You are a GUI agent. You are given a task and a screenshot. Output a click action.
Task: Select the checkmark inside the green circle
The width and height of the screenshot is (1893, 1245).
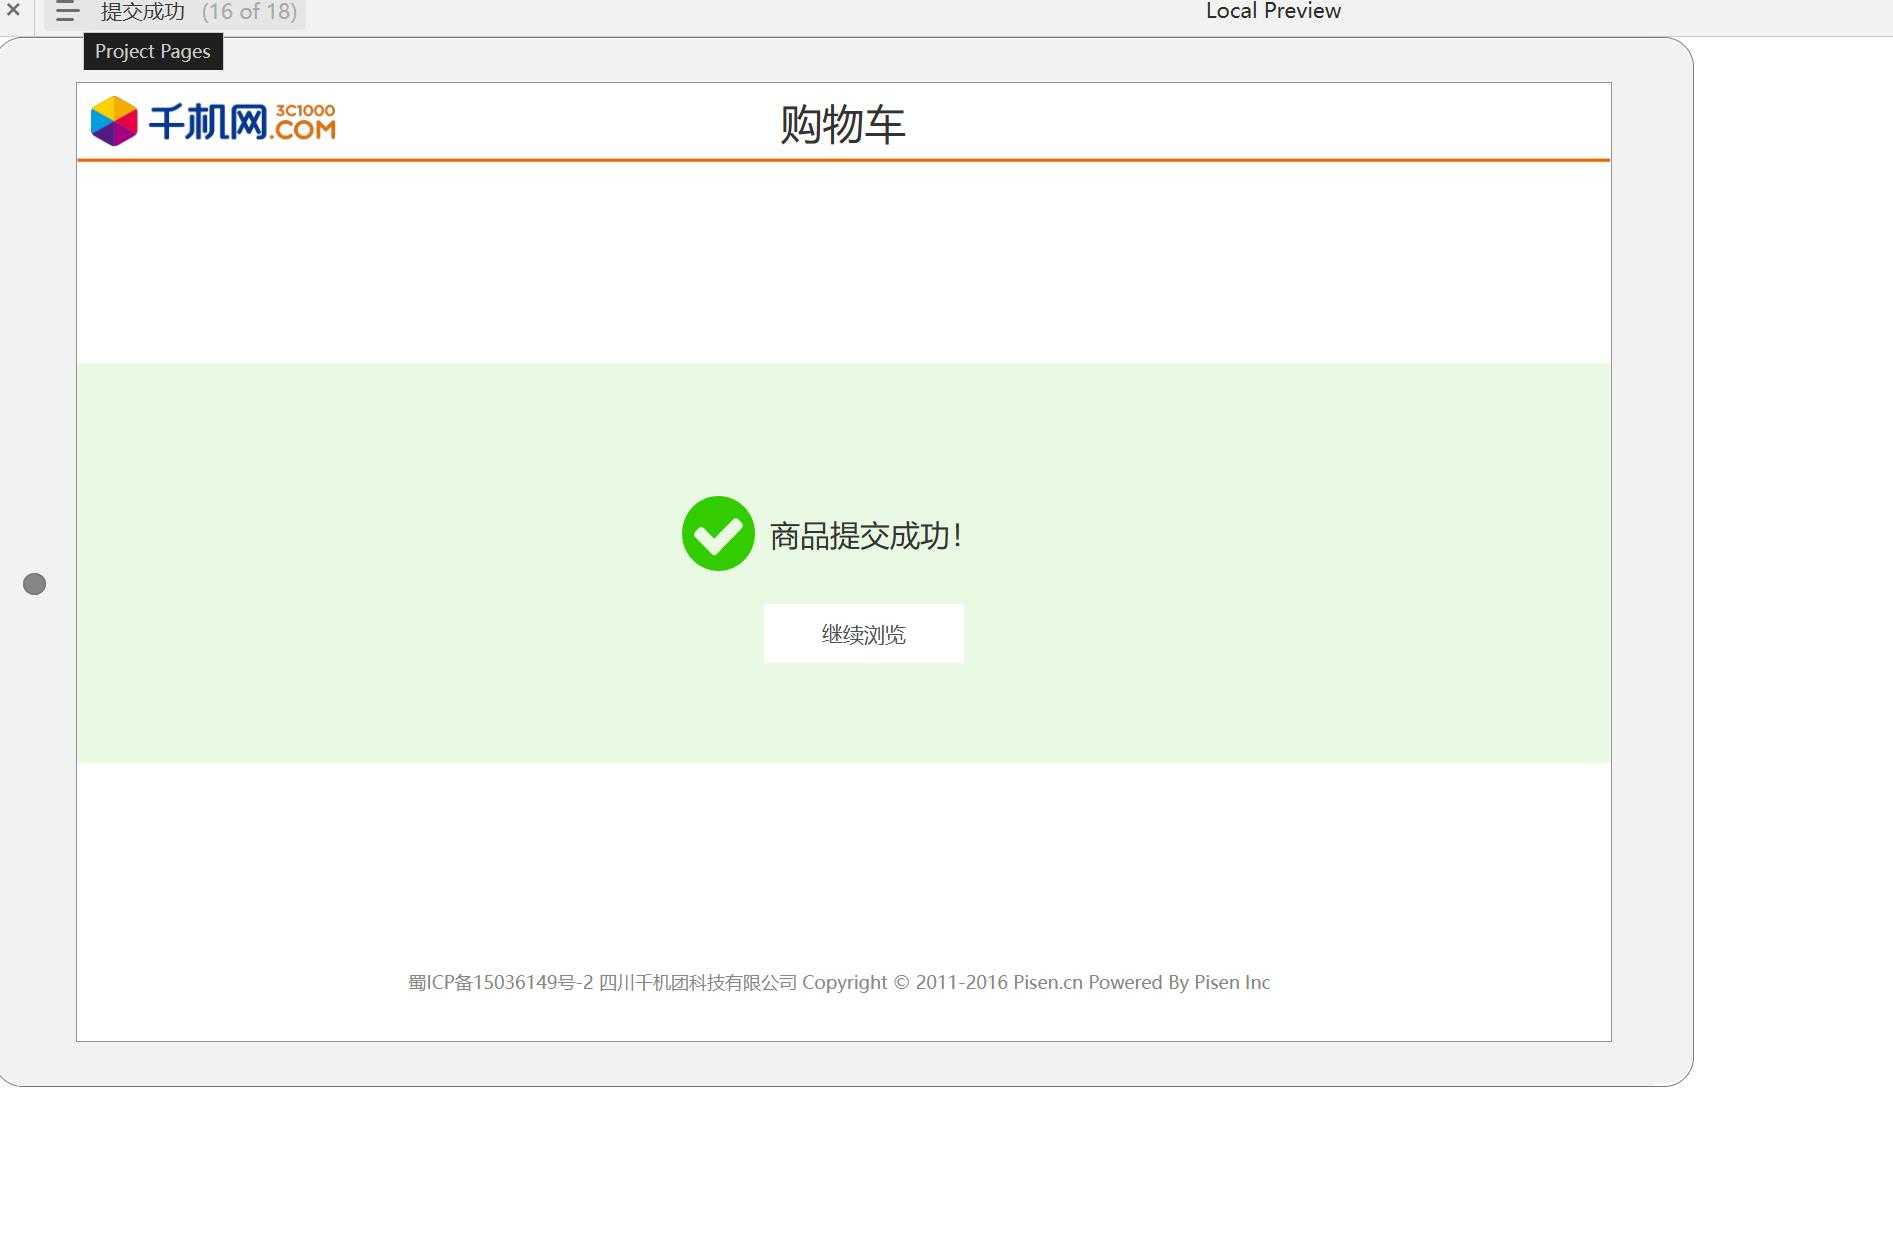[718, 533]
